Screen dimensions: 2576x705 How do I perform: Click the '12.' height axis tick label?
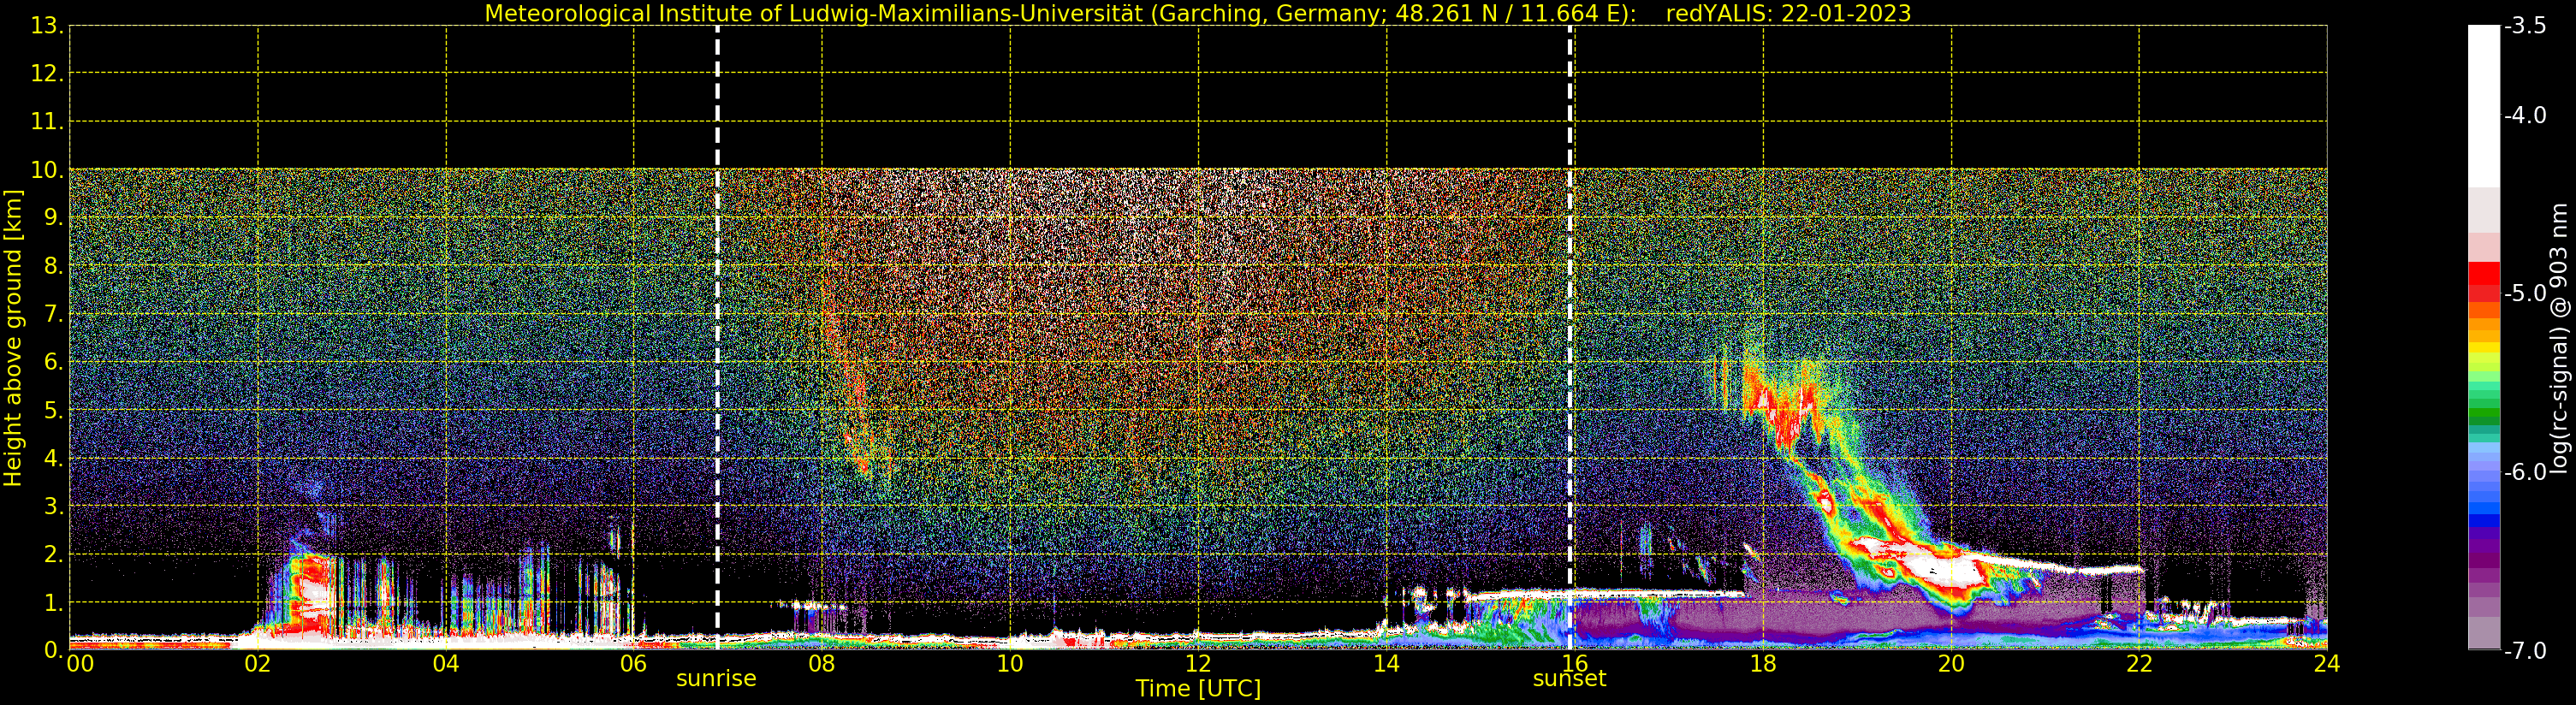tap(47, 74)
